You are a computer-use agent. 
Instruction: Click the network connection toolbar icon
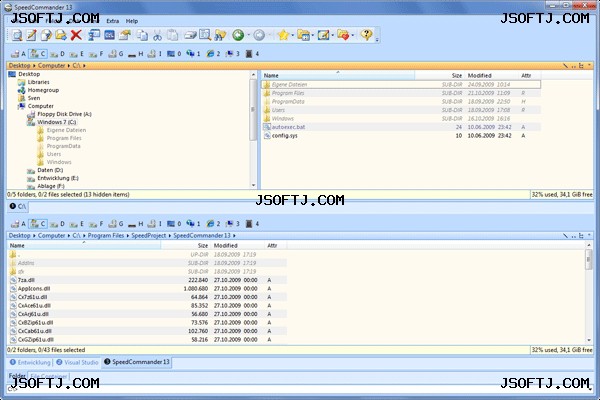(94, 35)
